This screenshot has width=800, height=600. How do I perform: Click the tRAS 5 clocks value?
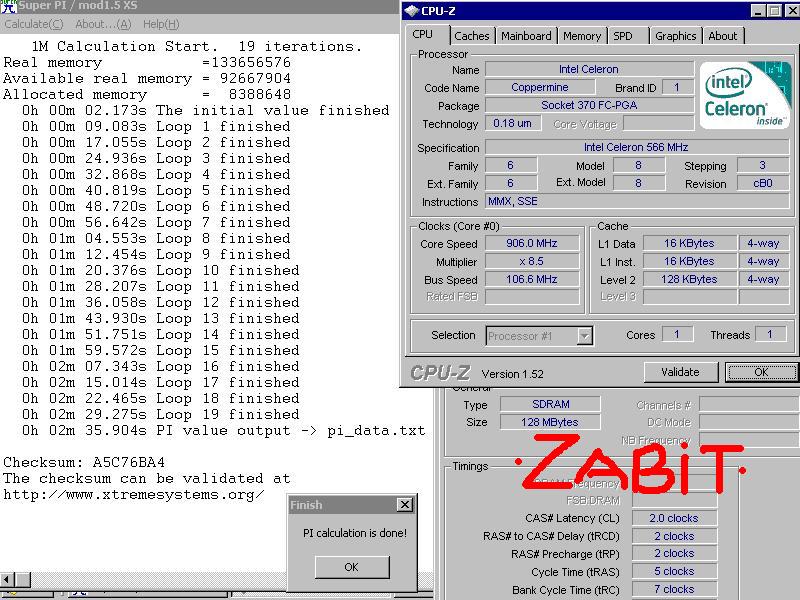(x=674, y=571)
